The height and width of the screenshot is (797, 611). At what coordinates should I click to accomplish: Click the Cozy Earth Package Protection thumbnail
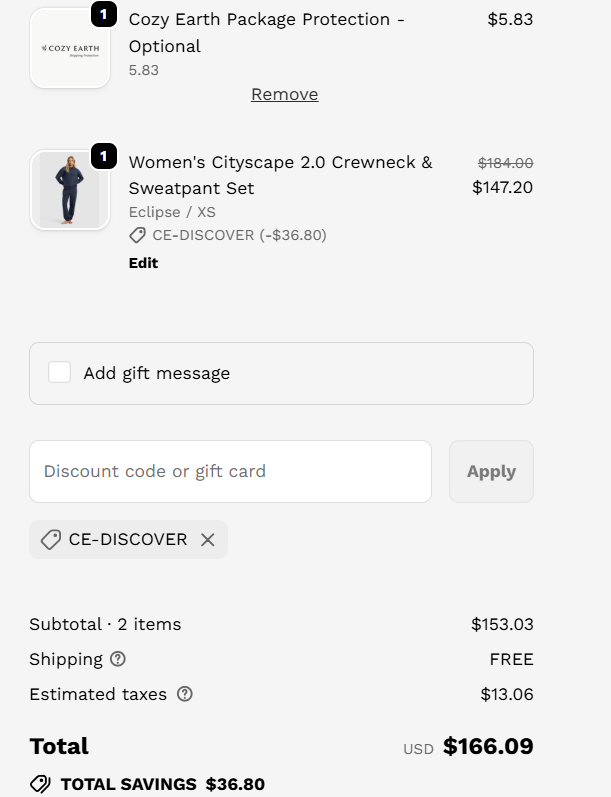coord(70,49)
